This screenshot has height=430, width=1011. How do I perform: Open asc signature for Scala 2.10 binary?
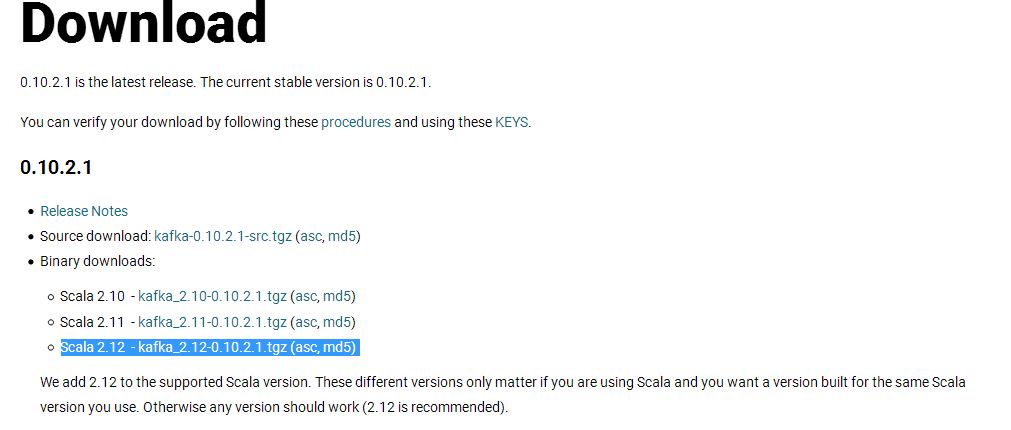pyautogui.click(x=306, y=296)
